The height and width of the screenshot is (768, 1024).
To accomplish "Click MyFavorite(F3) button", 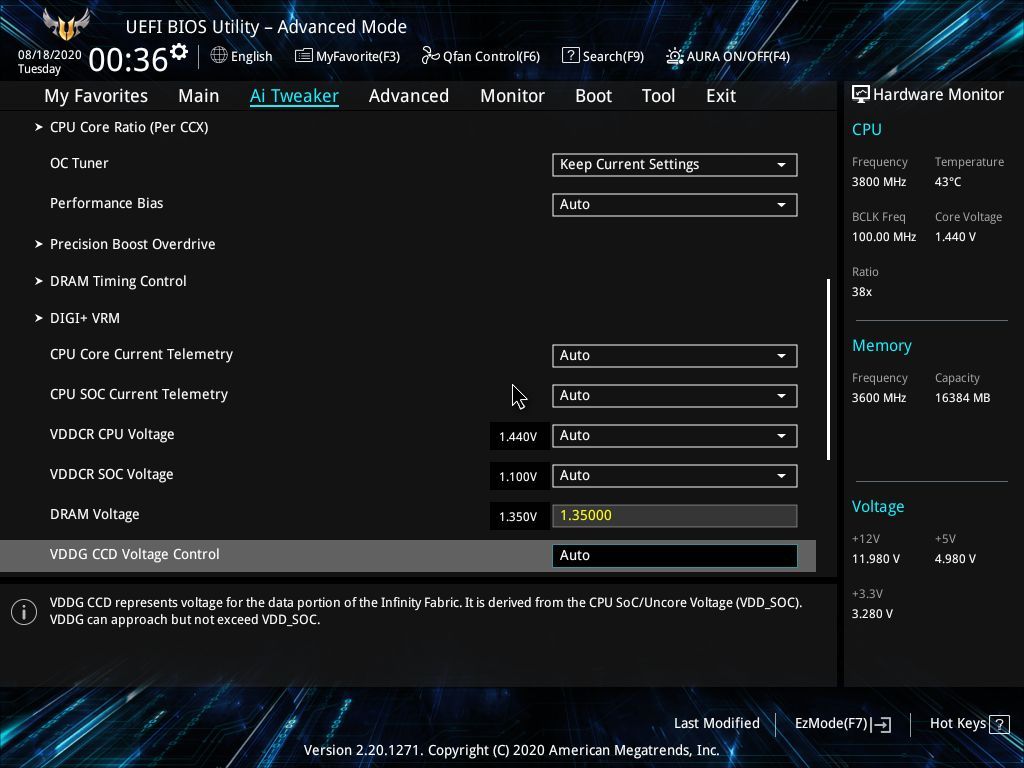I will pyautogui.click(x=347, y=56).
